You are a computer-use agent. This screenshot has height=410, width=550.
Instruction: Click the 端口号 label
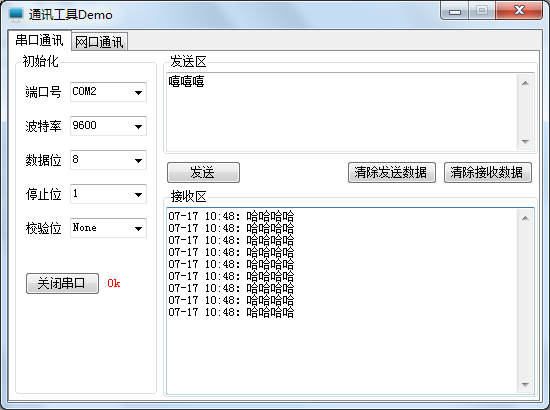(43, 92)
